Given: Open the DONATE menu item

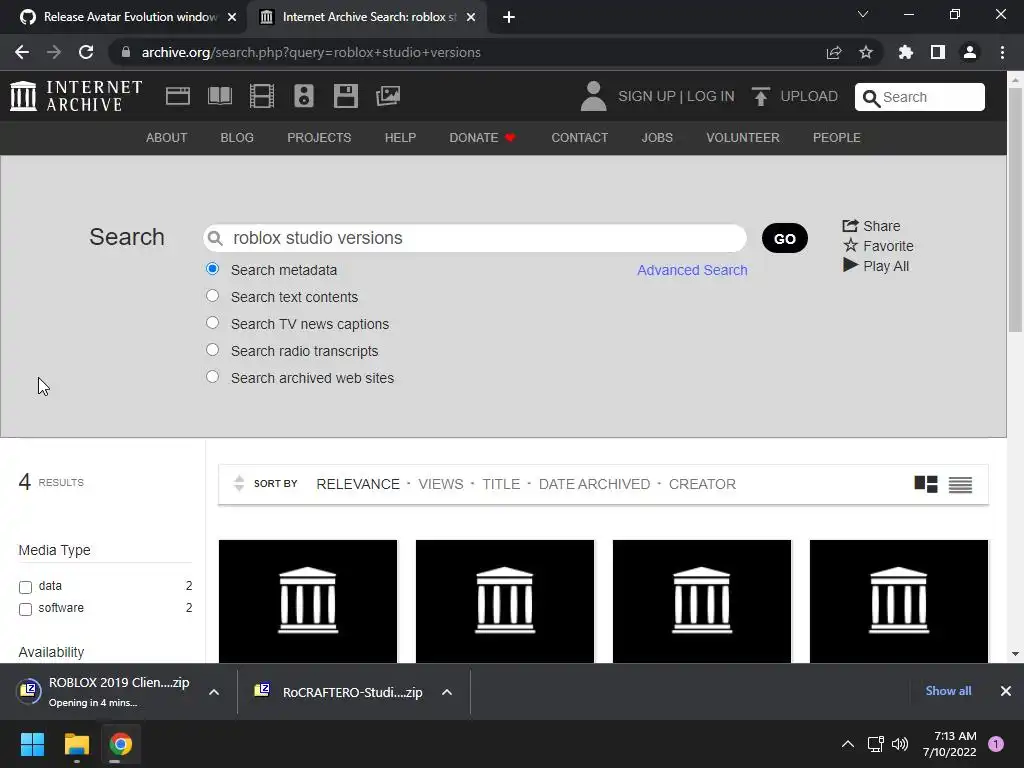Looking at the screenshot, I should [x=482, y=138].
